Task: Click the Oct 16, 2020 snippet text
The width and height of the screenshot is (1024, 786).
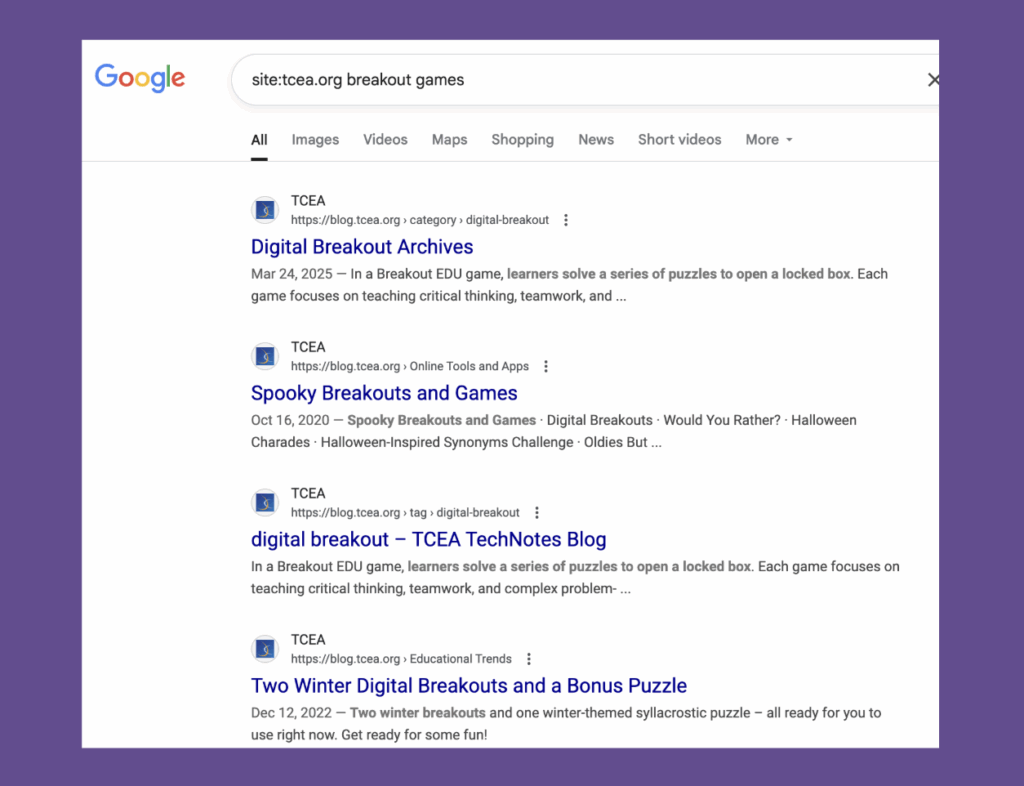Action: tap(554, 431)
